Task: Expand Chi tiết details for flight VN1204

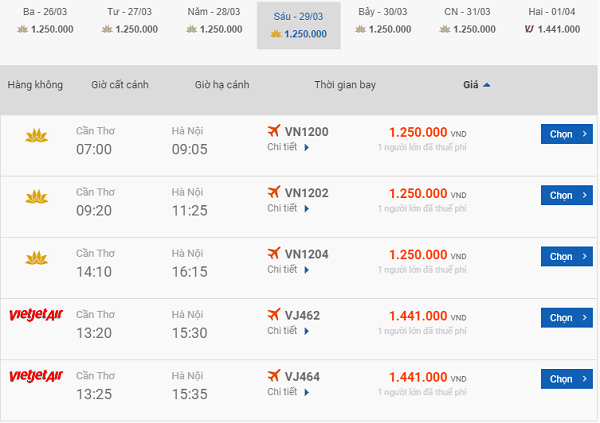Action: pos(288,270)
